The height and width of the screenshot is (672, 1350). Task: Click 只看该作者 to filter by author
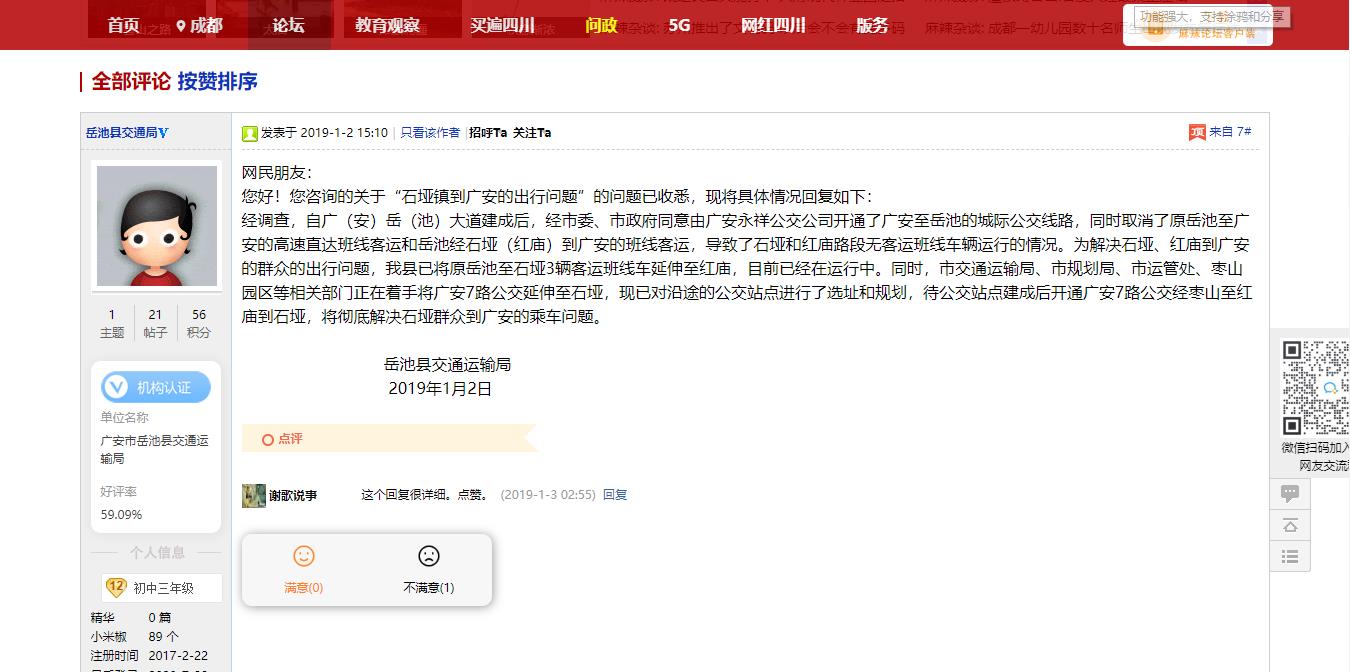tap(430, 133)
